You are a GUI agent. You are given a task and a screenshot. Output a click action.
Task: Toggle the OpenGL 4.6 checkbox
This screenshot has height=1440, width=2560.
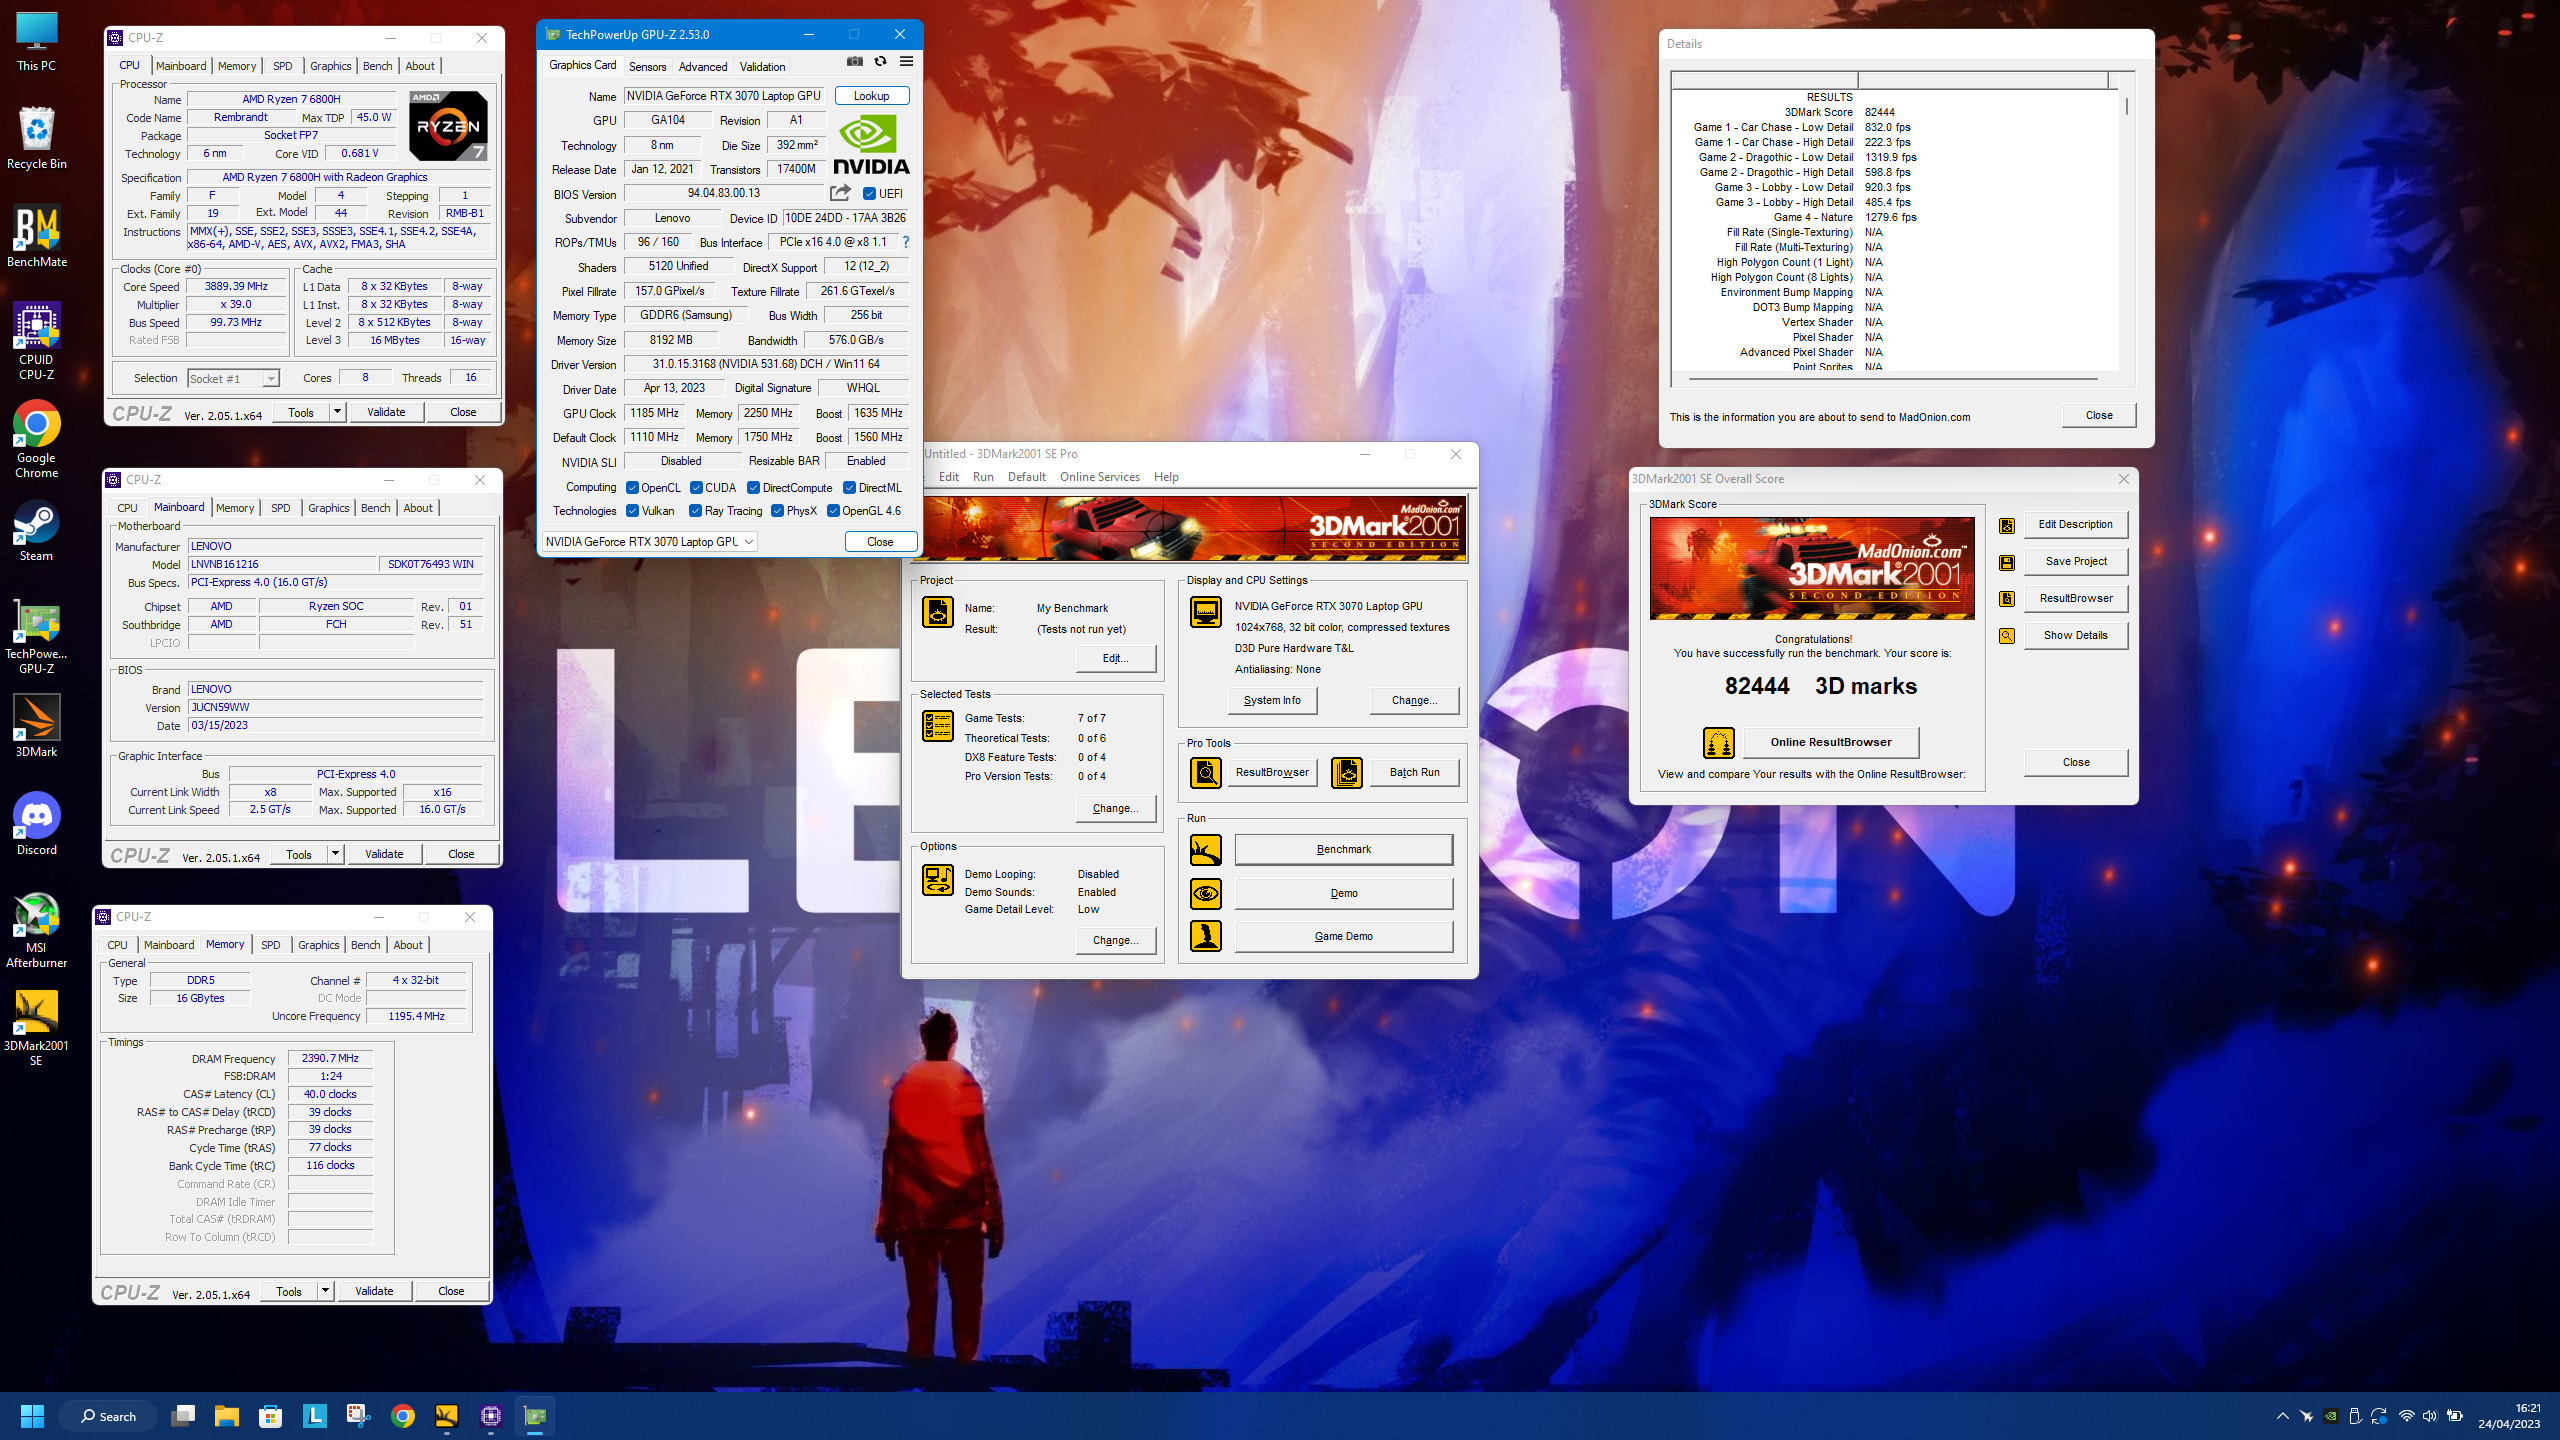tap(833, 511)
